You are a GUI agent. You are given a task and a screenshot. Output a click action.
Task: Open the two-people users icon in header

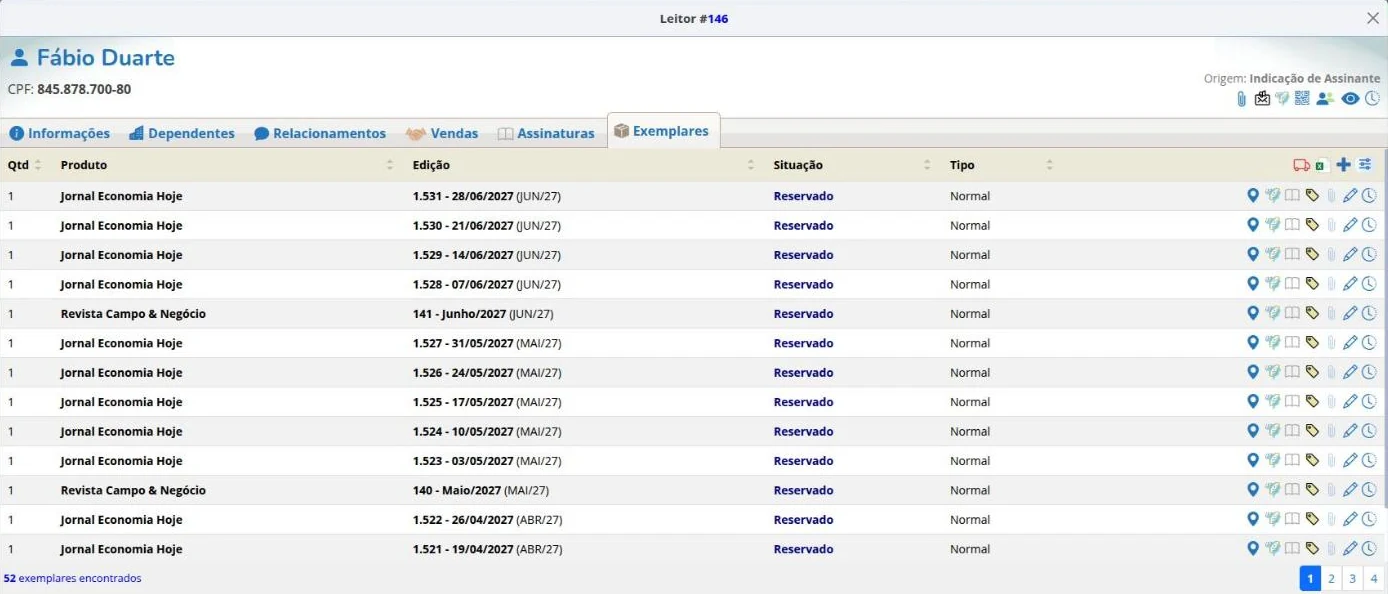(1325, 98)
